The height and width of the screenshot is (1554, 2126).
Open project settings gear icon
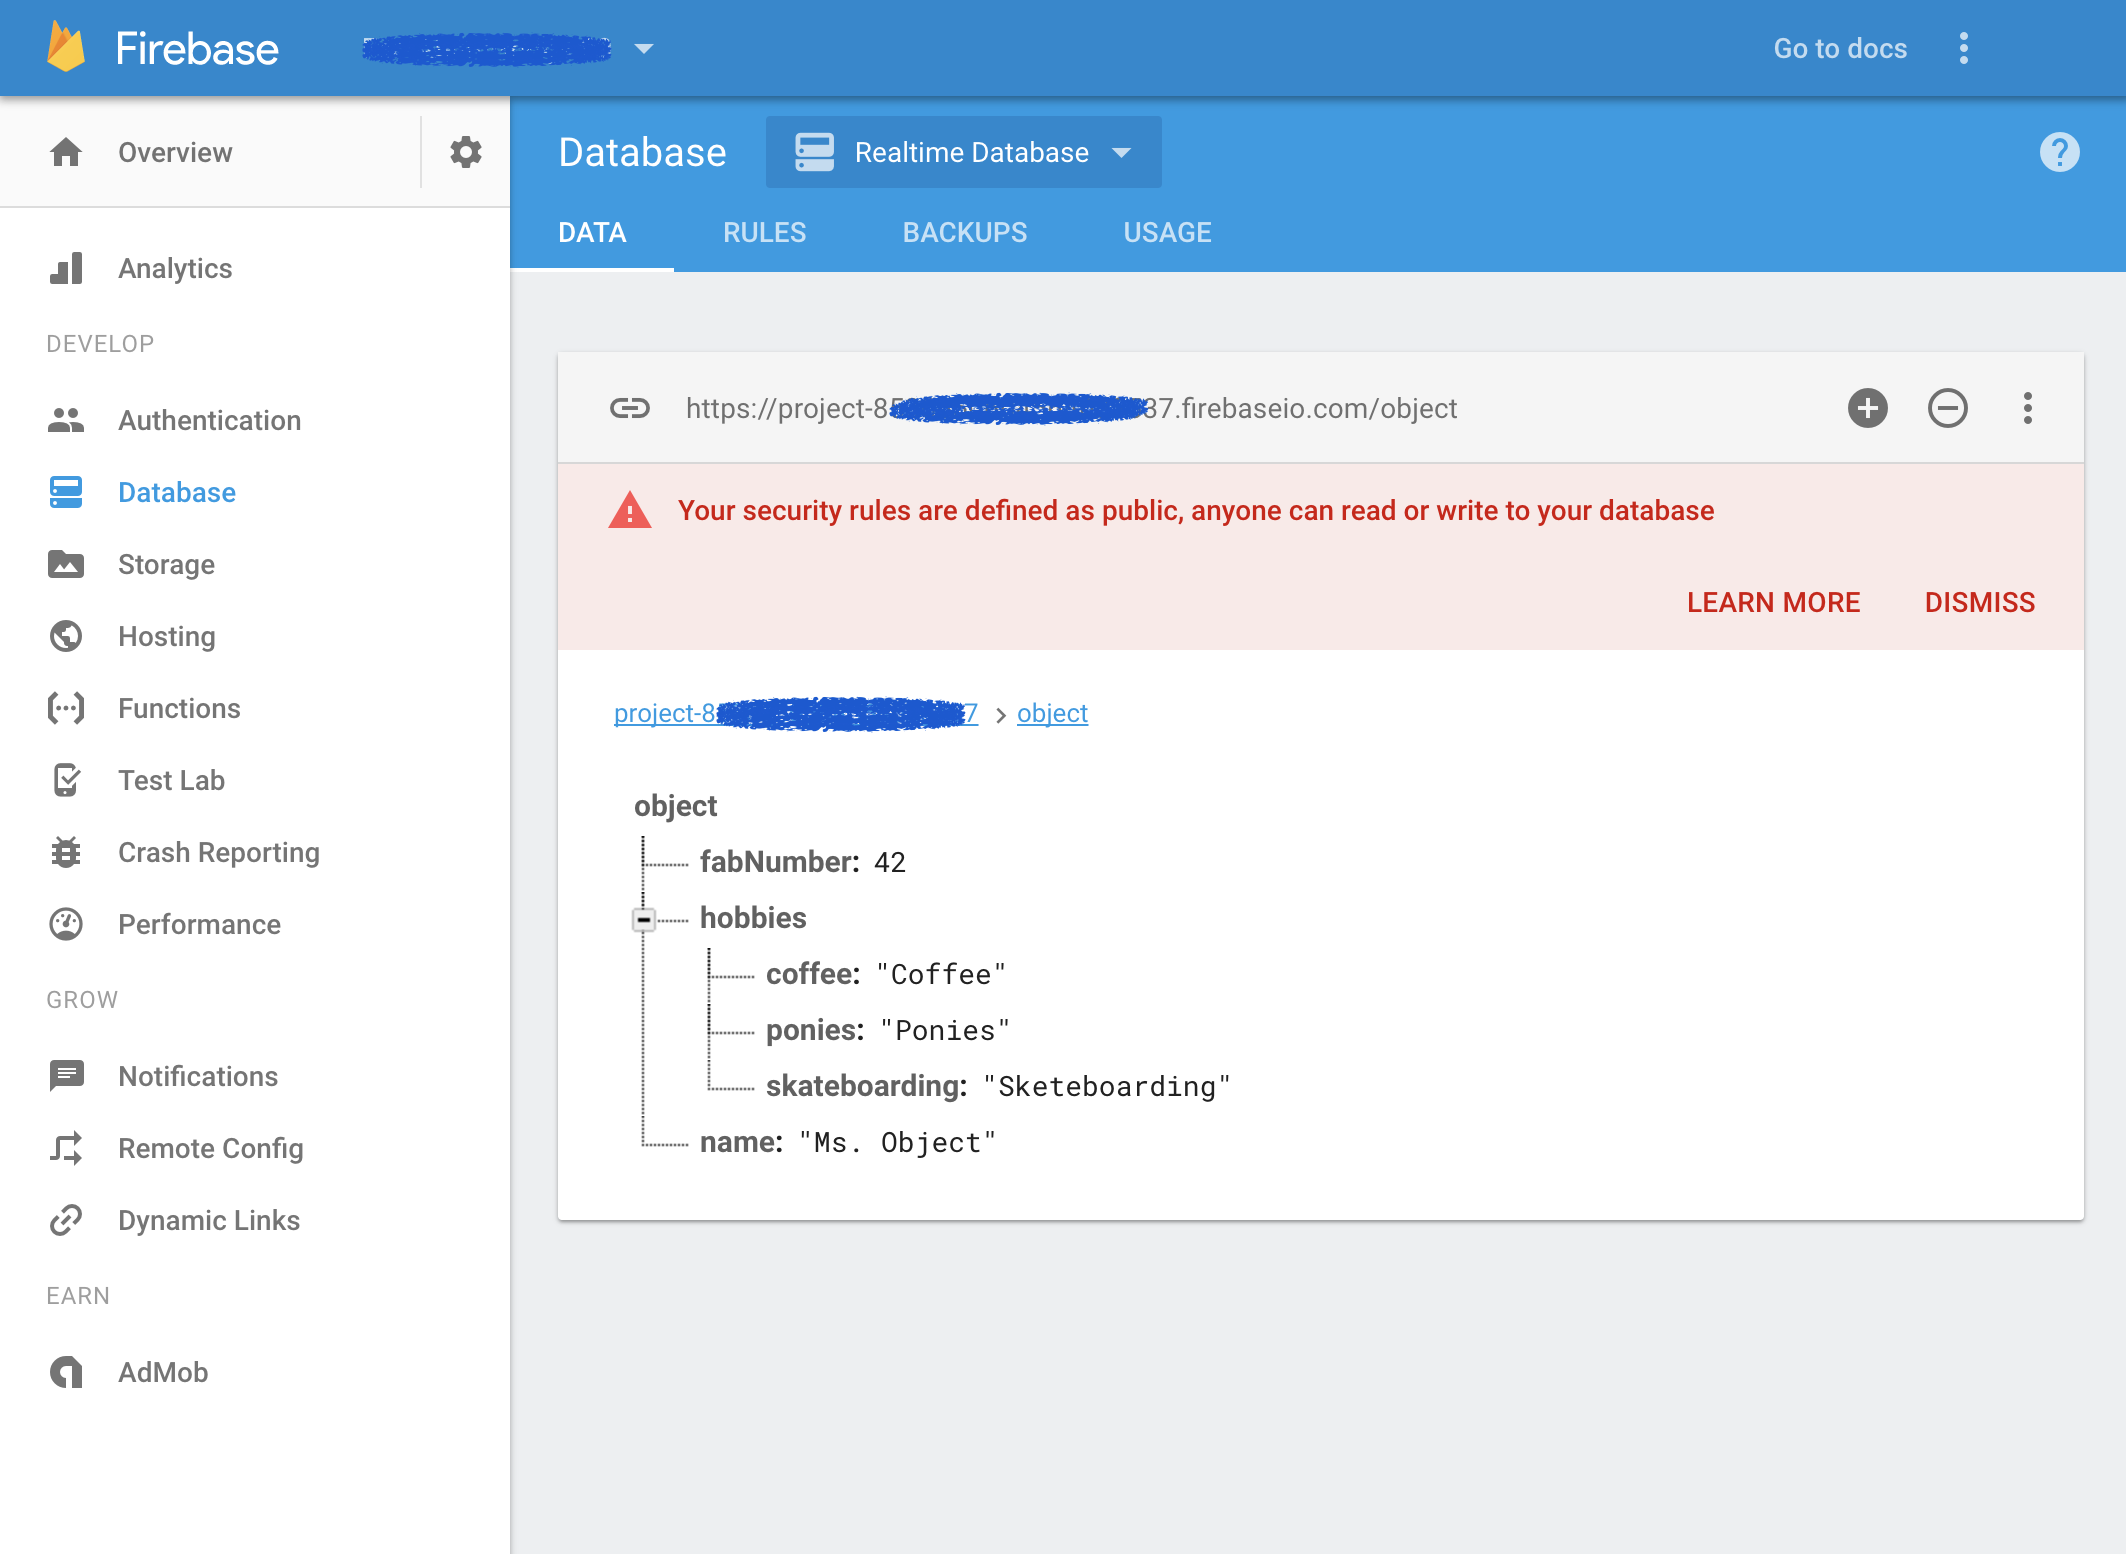[466, 152]
